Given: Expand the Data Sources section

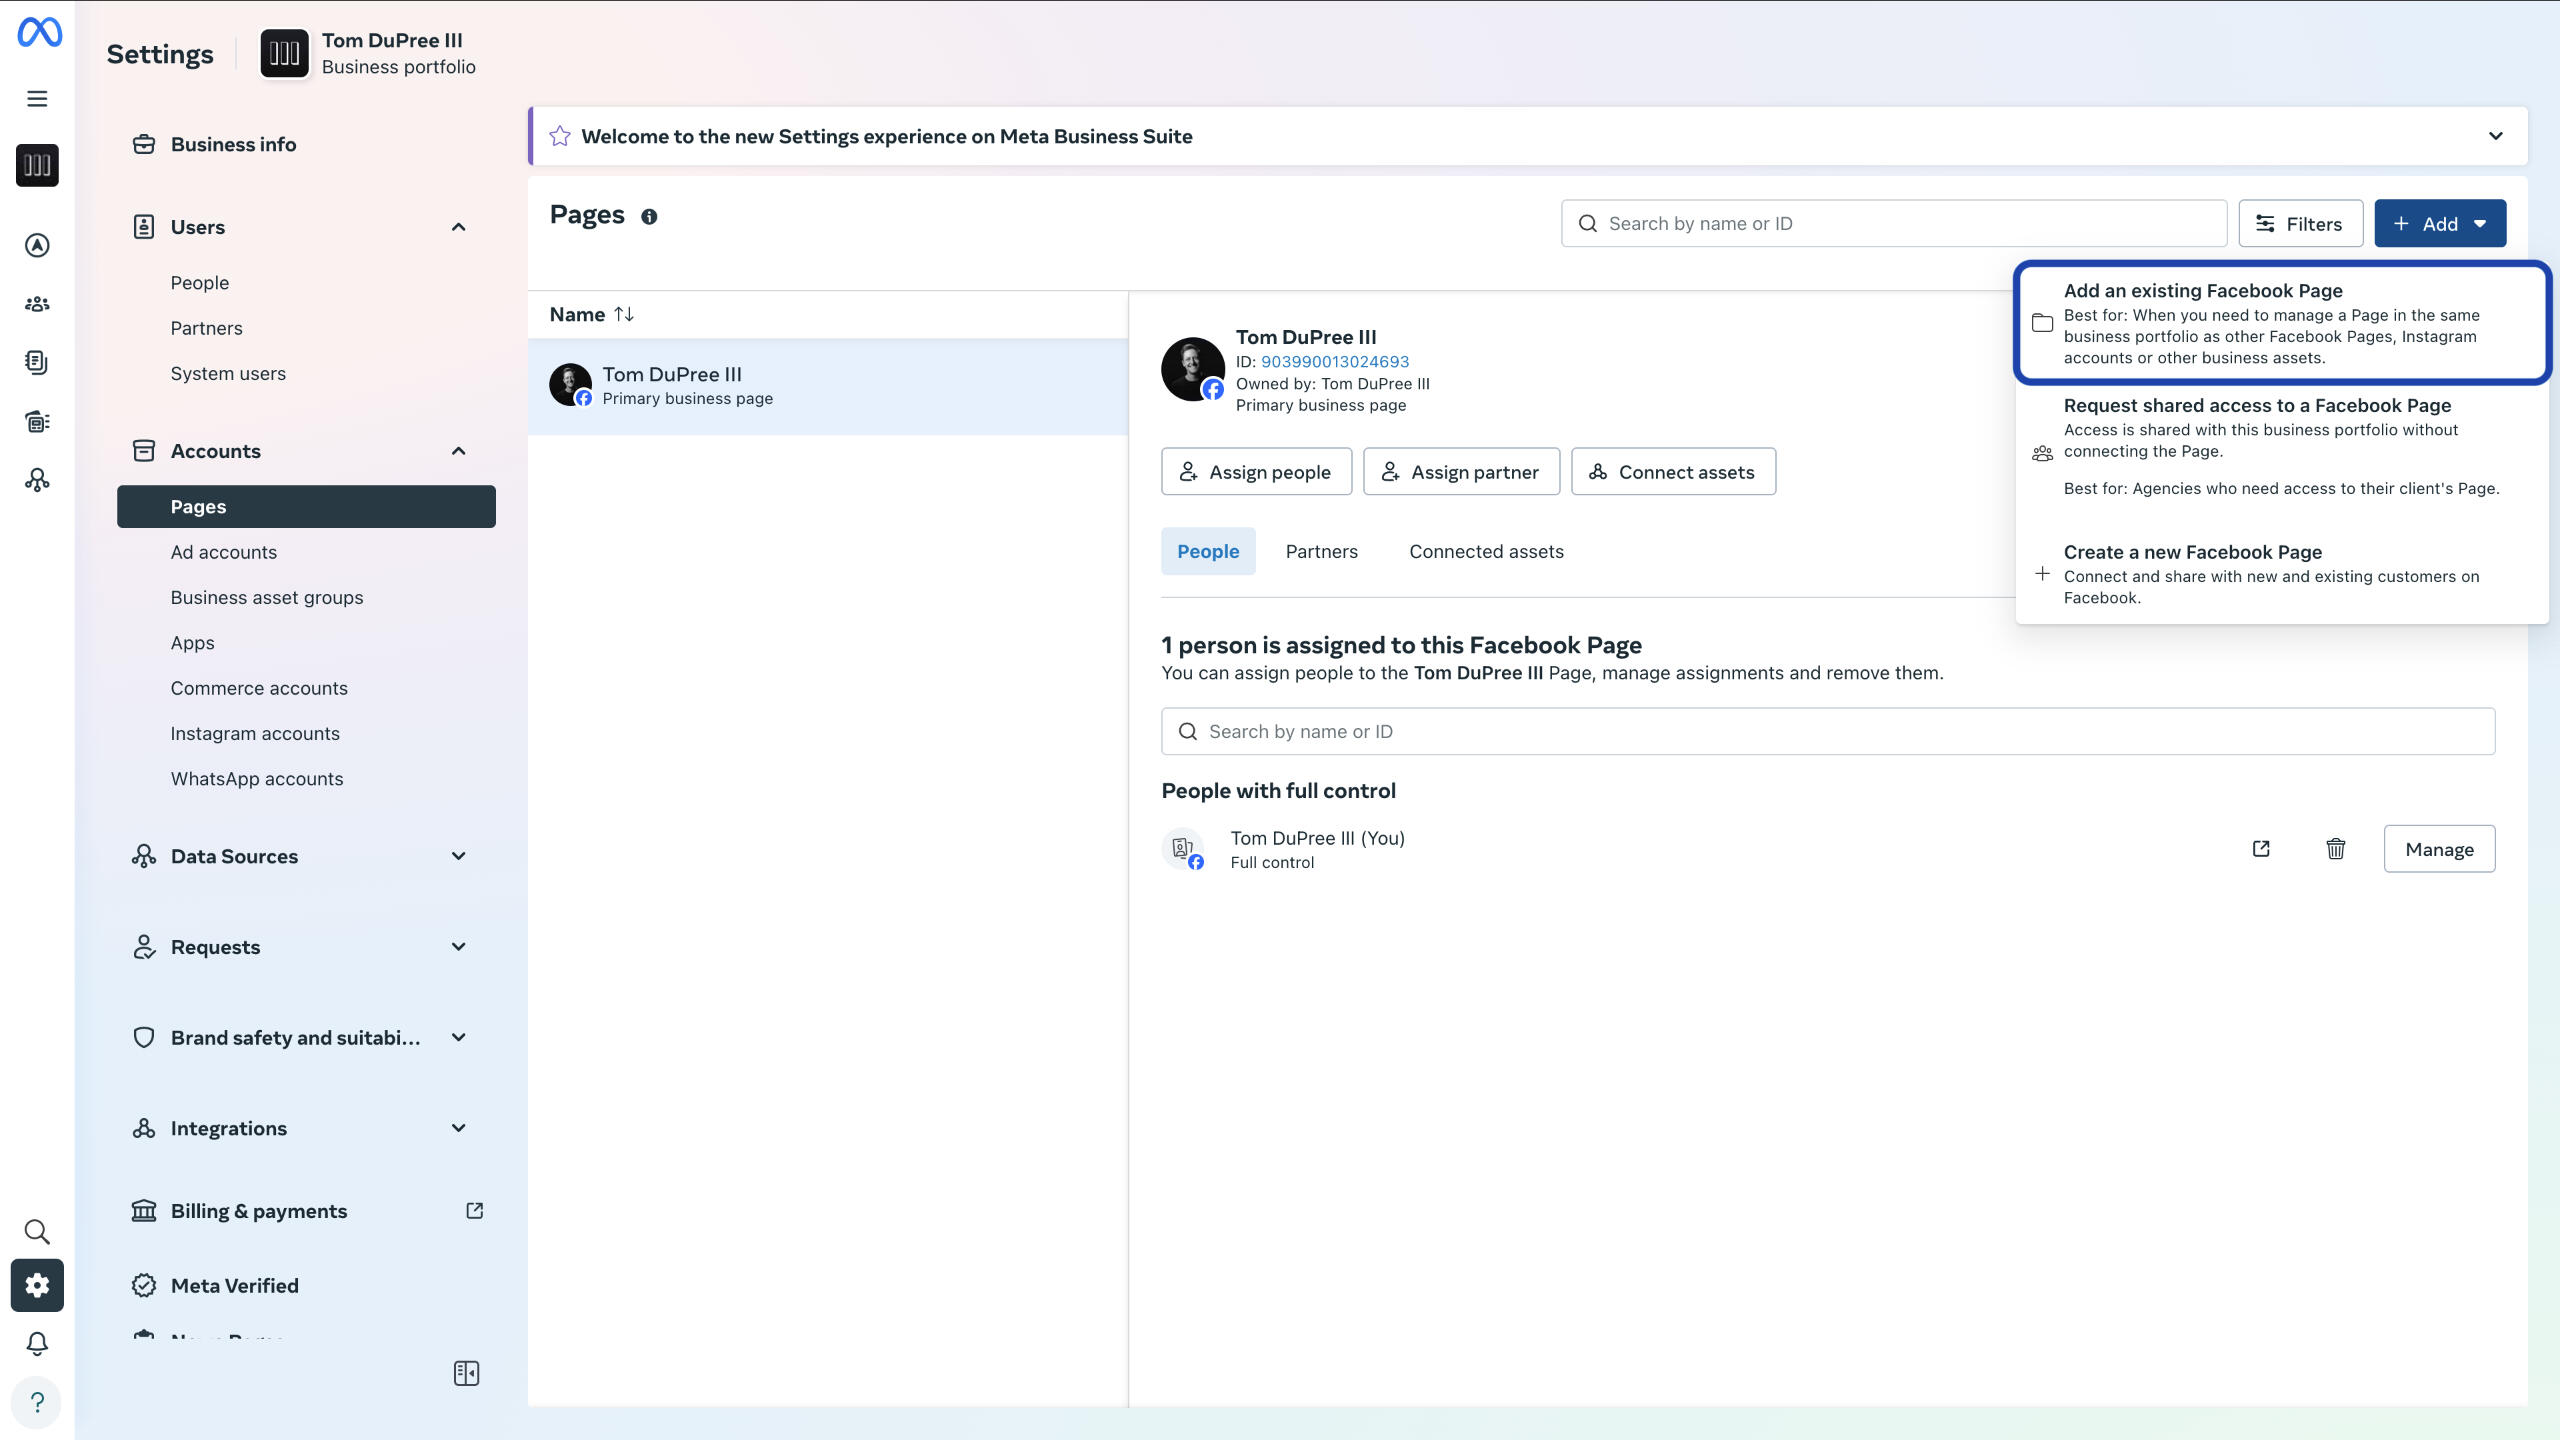Looking at the screenshot, I should [x=458, y=856].
